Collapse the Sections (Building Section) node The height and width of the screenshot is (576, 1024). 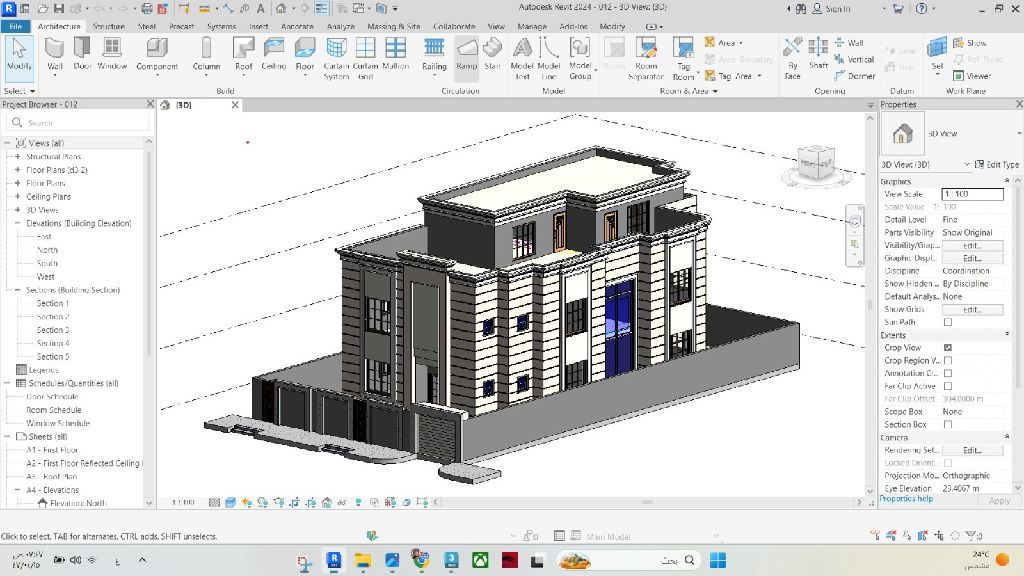pos(17,290)
